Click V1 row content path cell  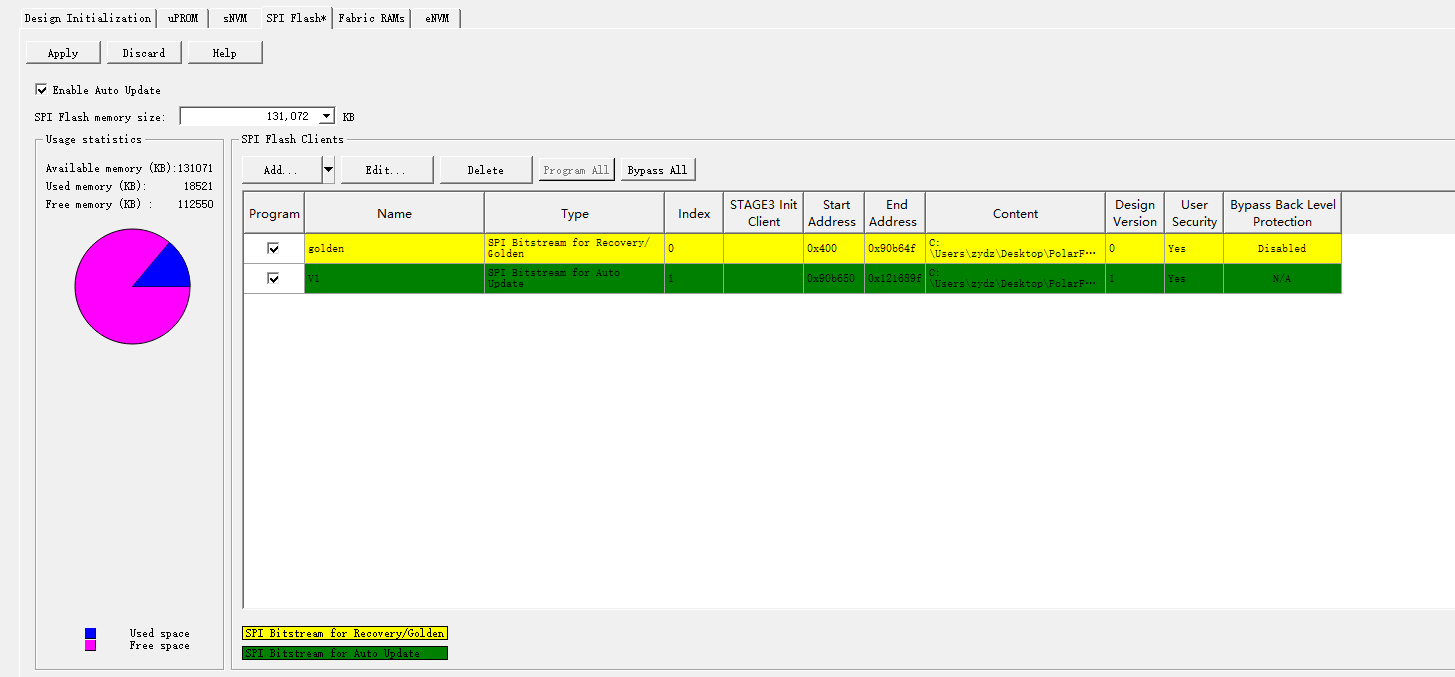coord(1015,278)
